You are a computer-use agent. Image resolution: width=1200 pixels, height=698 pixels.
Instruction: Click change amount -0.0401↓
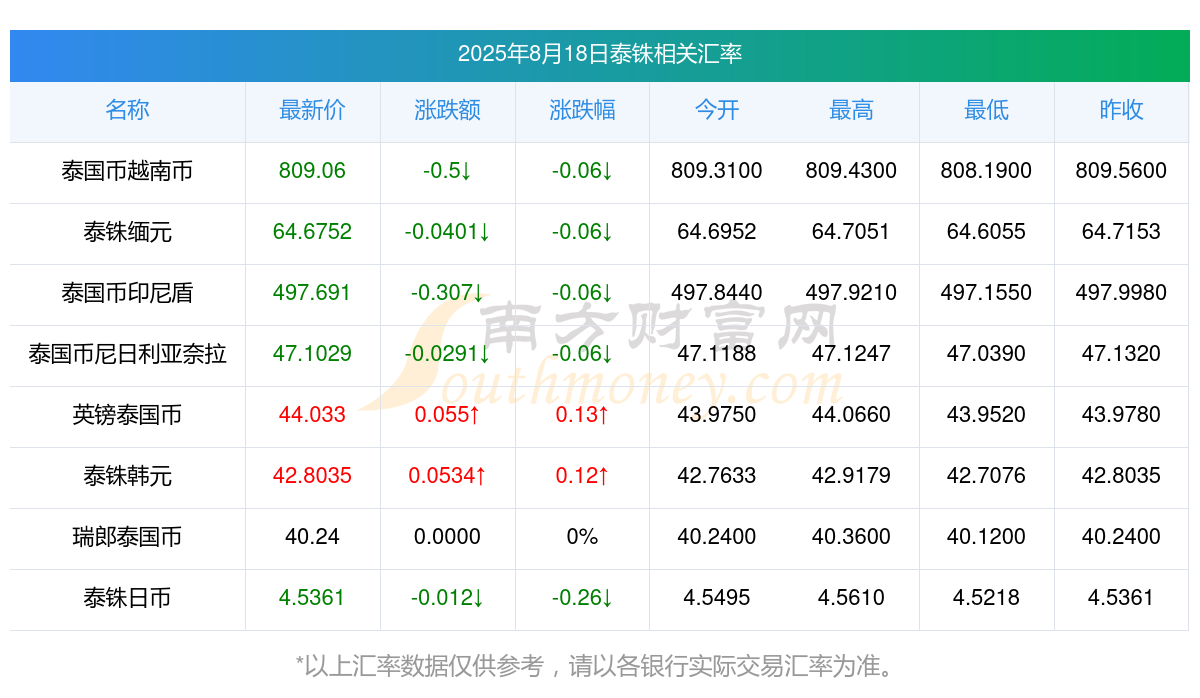tap(447, 232)
